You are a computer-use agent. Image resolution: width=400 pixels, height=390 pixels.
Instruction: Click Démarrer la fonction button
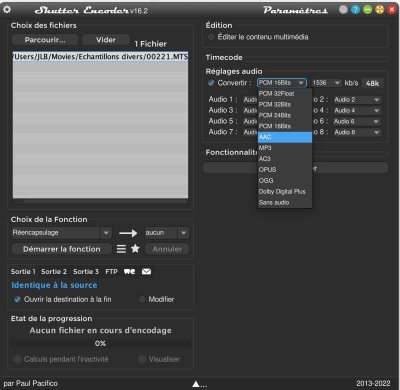(x=62, y=249)
